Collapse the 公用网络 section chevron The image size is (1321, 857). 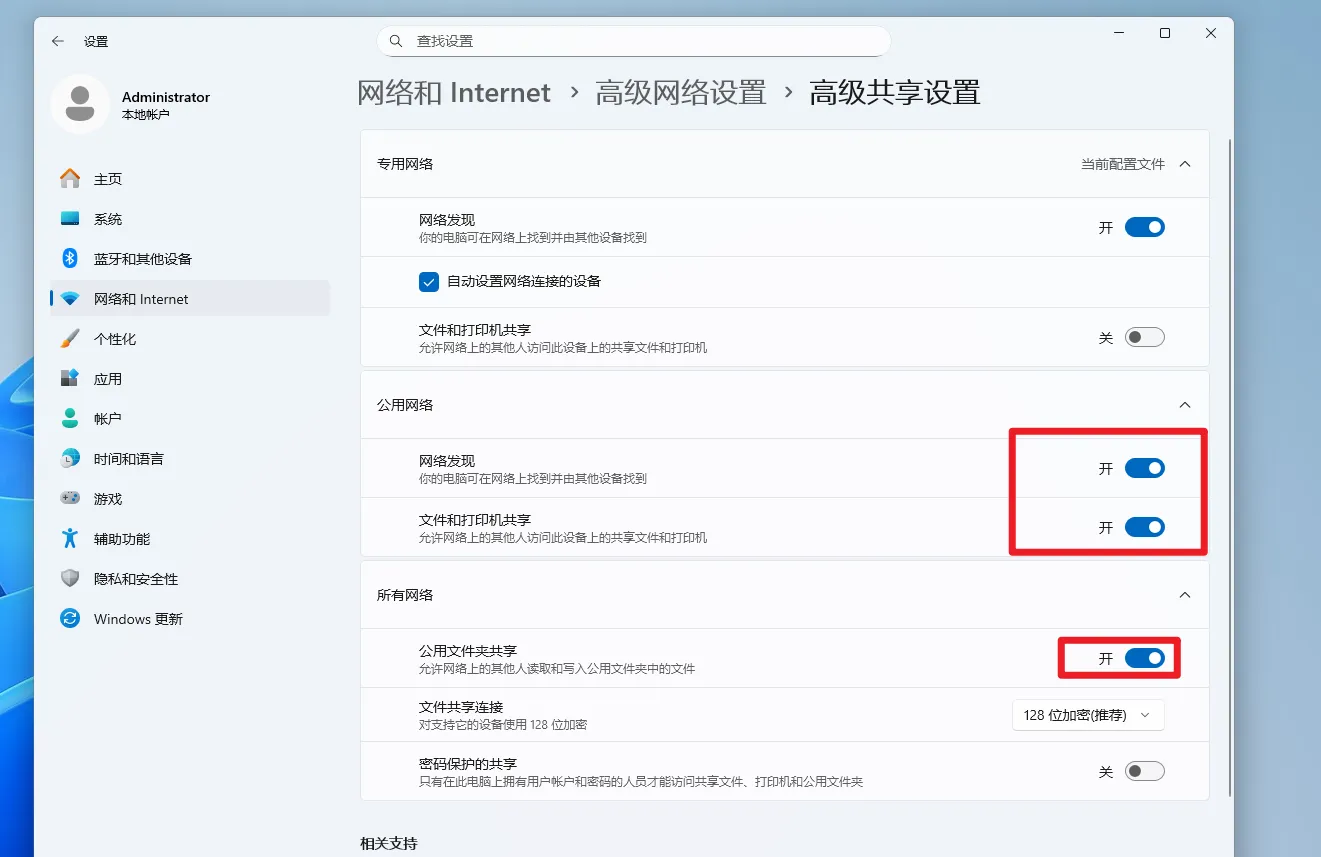[x=1185, y=405]
